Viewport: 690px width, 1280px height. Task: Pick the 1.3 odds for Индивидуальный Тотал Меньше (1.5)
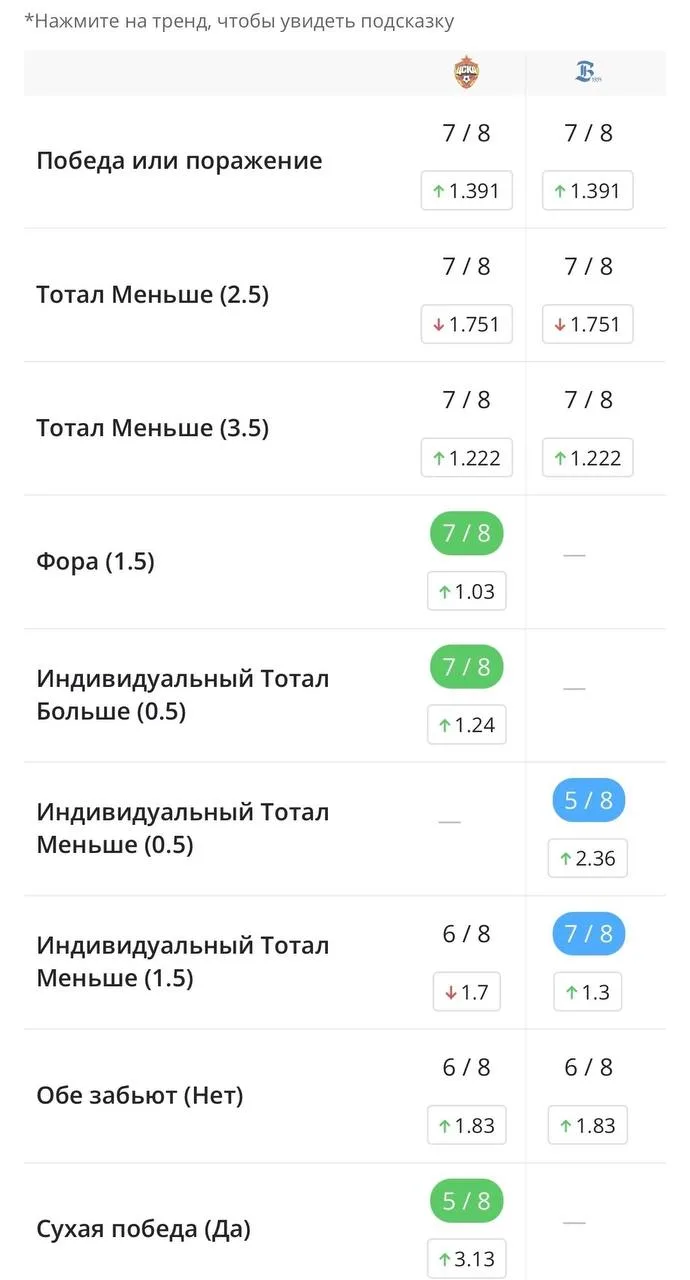pyautogui.click(x=588, y=992)
